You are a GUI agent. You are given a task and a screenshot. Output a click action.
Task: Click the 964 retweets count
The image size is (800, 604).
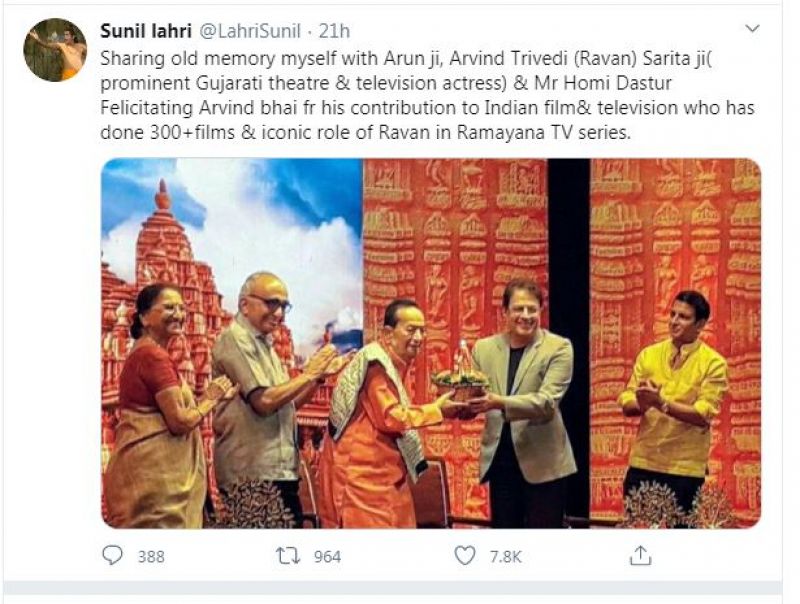click(x=327, y=557)
